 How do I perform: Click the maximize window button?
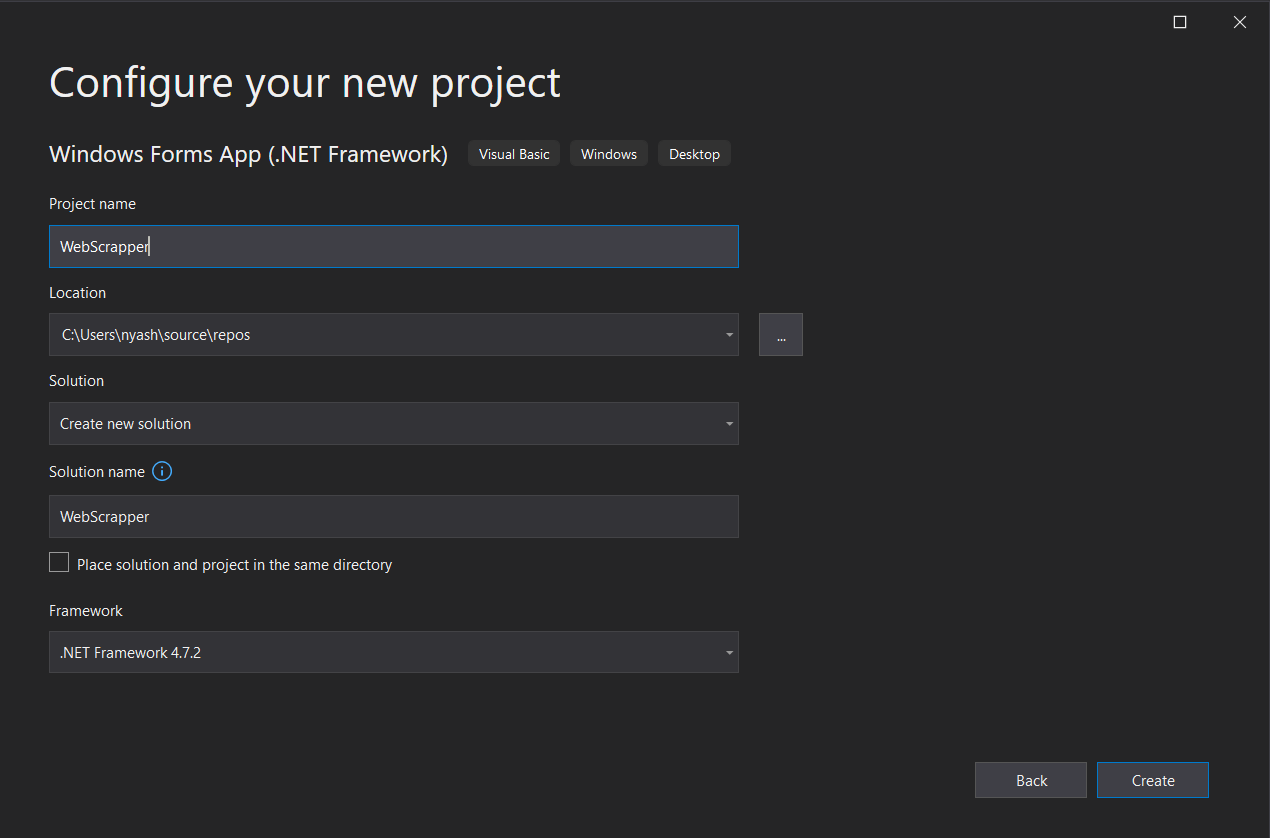(x=1179, y=21)
